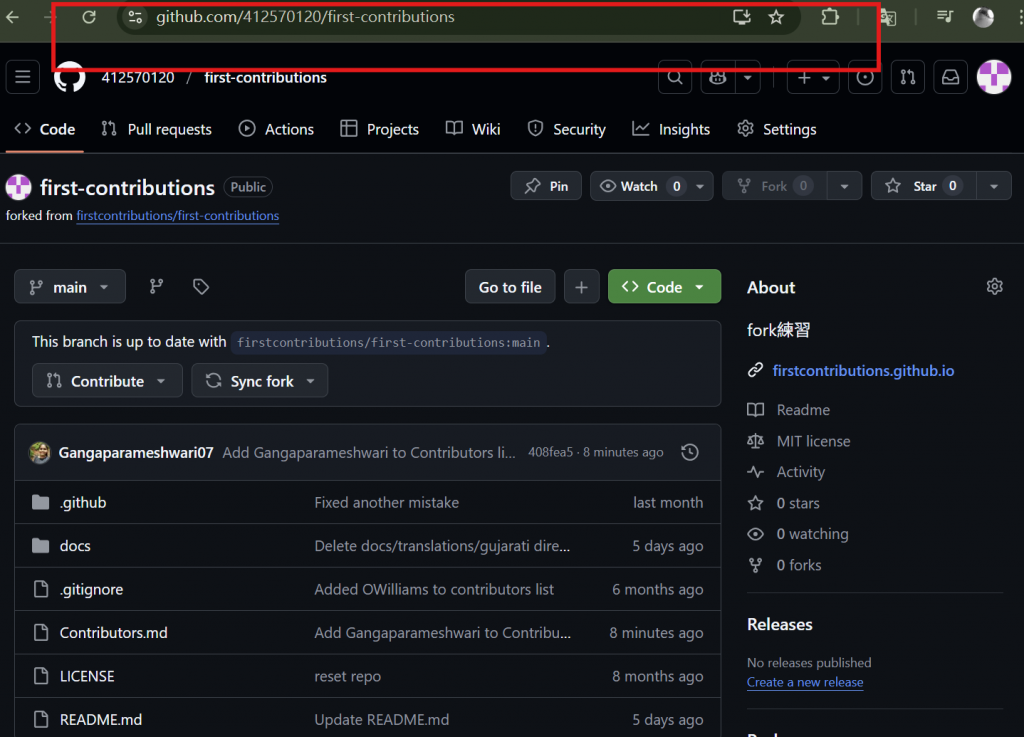View the 0 stars link
Viewport: 1024px width, 737px height.
[x=797, y=503]
